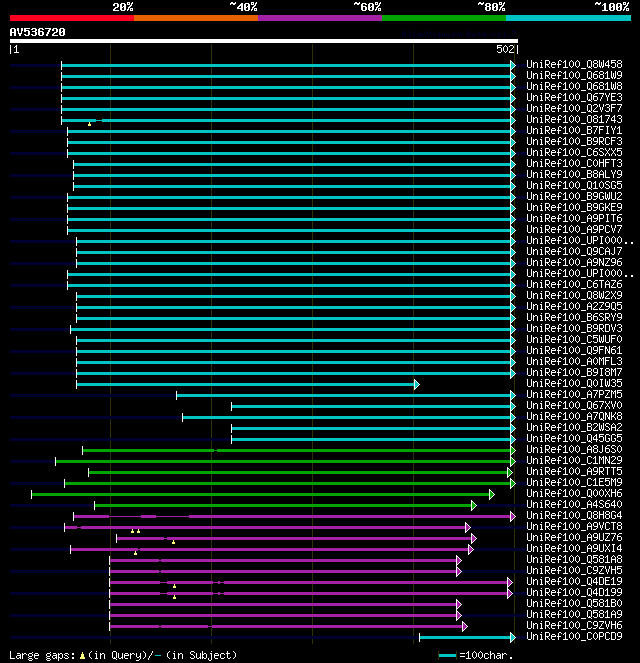
Task: Click the cyan ~100% identity legend segment
Action: [x=568, y=18]
